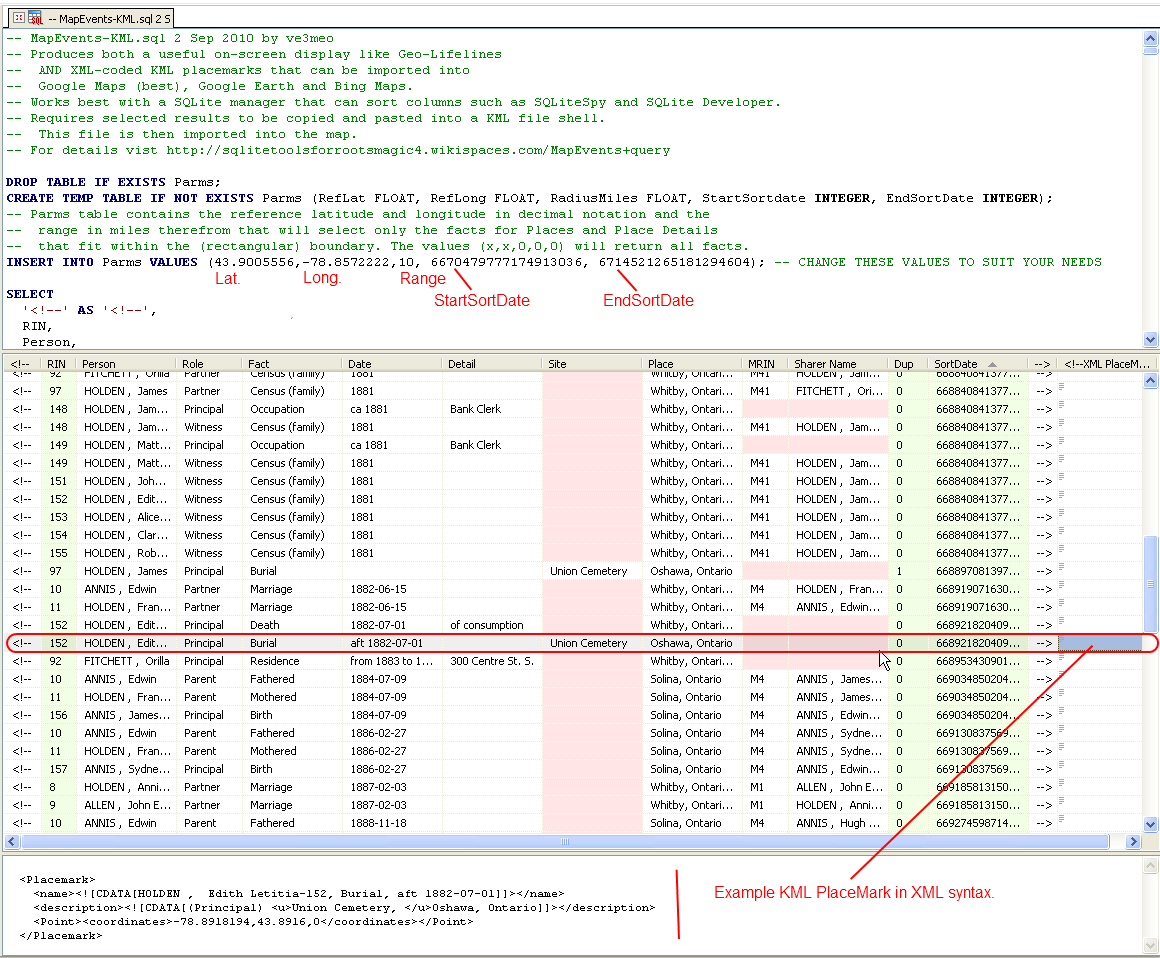Image resolution: width=1160 pixels, height=958 pixels.
Task: Select '668897081397...' SortDate cell
Action: (977, 571)
